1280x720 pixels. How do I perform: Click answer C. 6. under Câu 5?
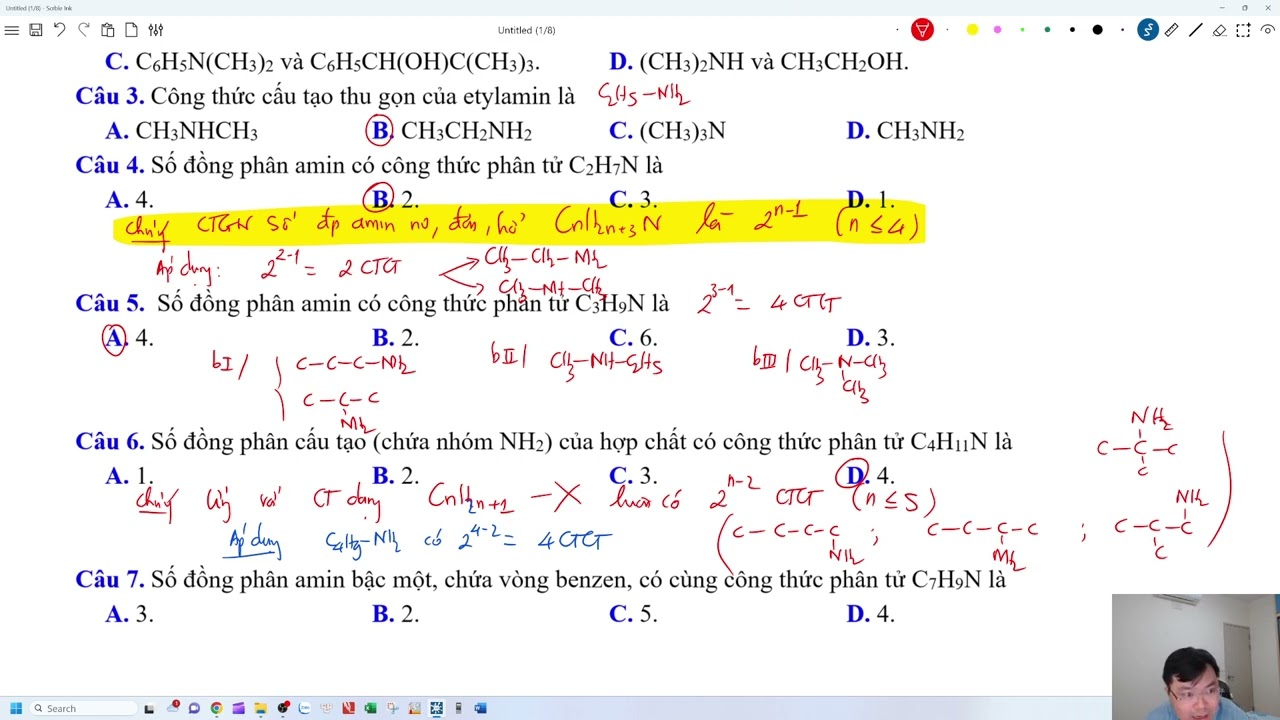click(x=633, y=338)
